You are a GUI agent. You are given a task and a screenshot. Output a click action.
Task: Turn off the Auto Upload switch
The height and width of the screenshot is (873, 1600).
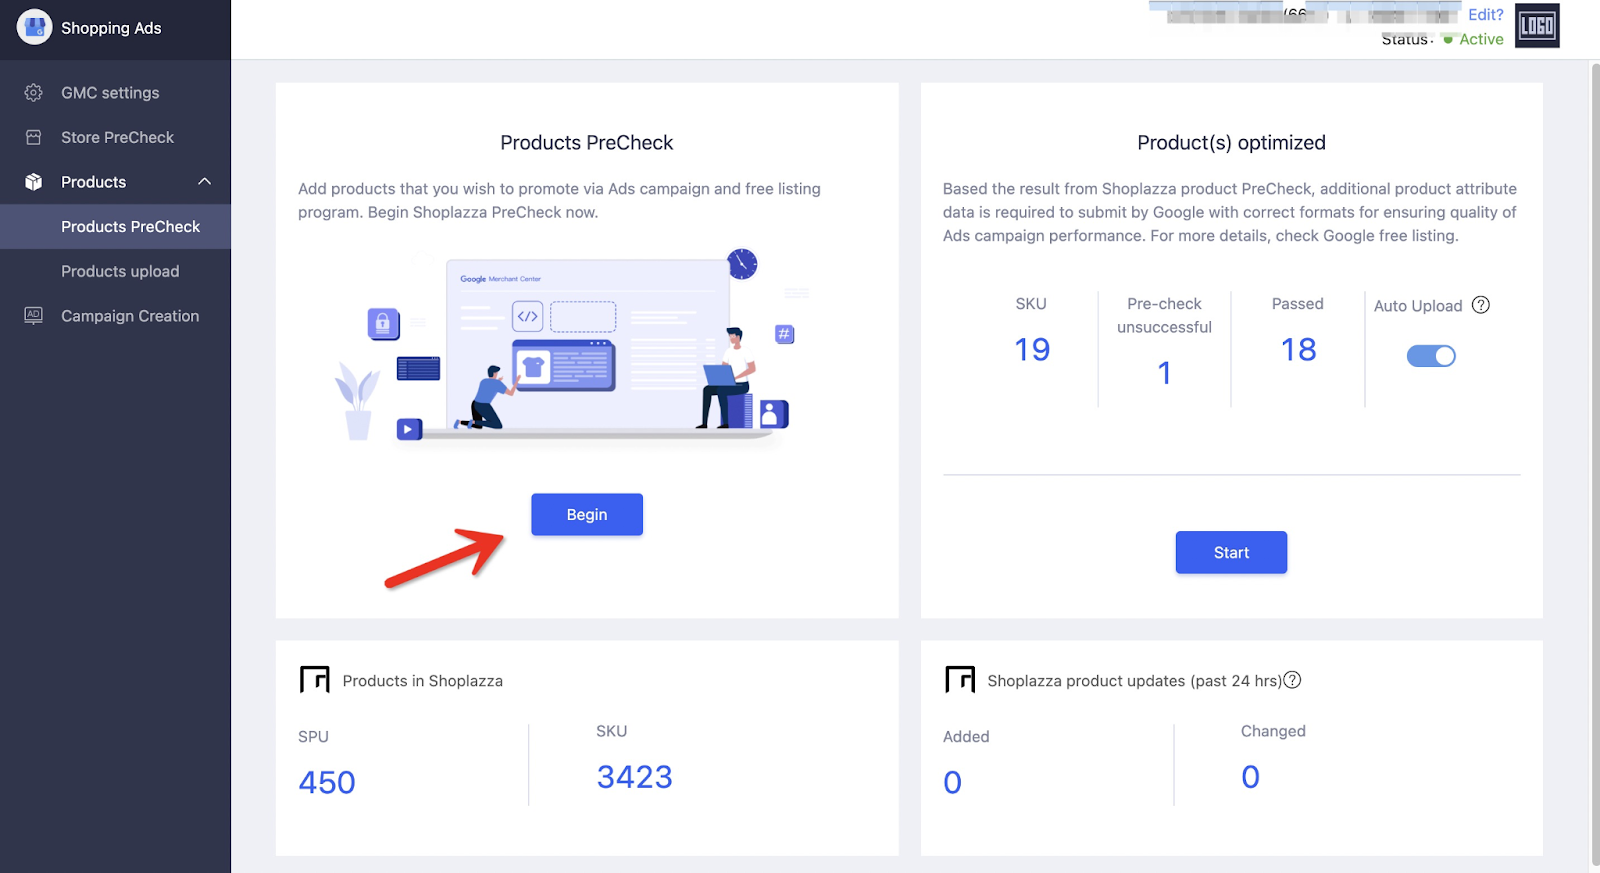point(1431,356)
